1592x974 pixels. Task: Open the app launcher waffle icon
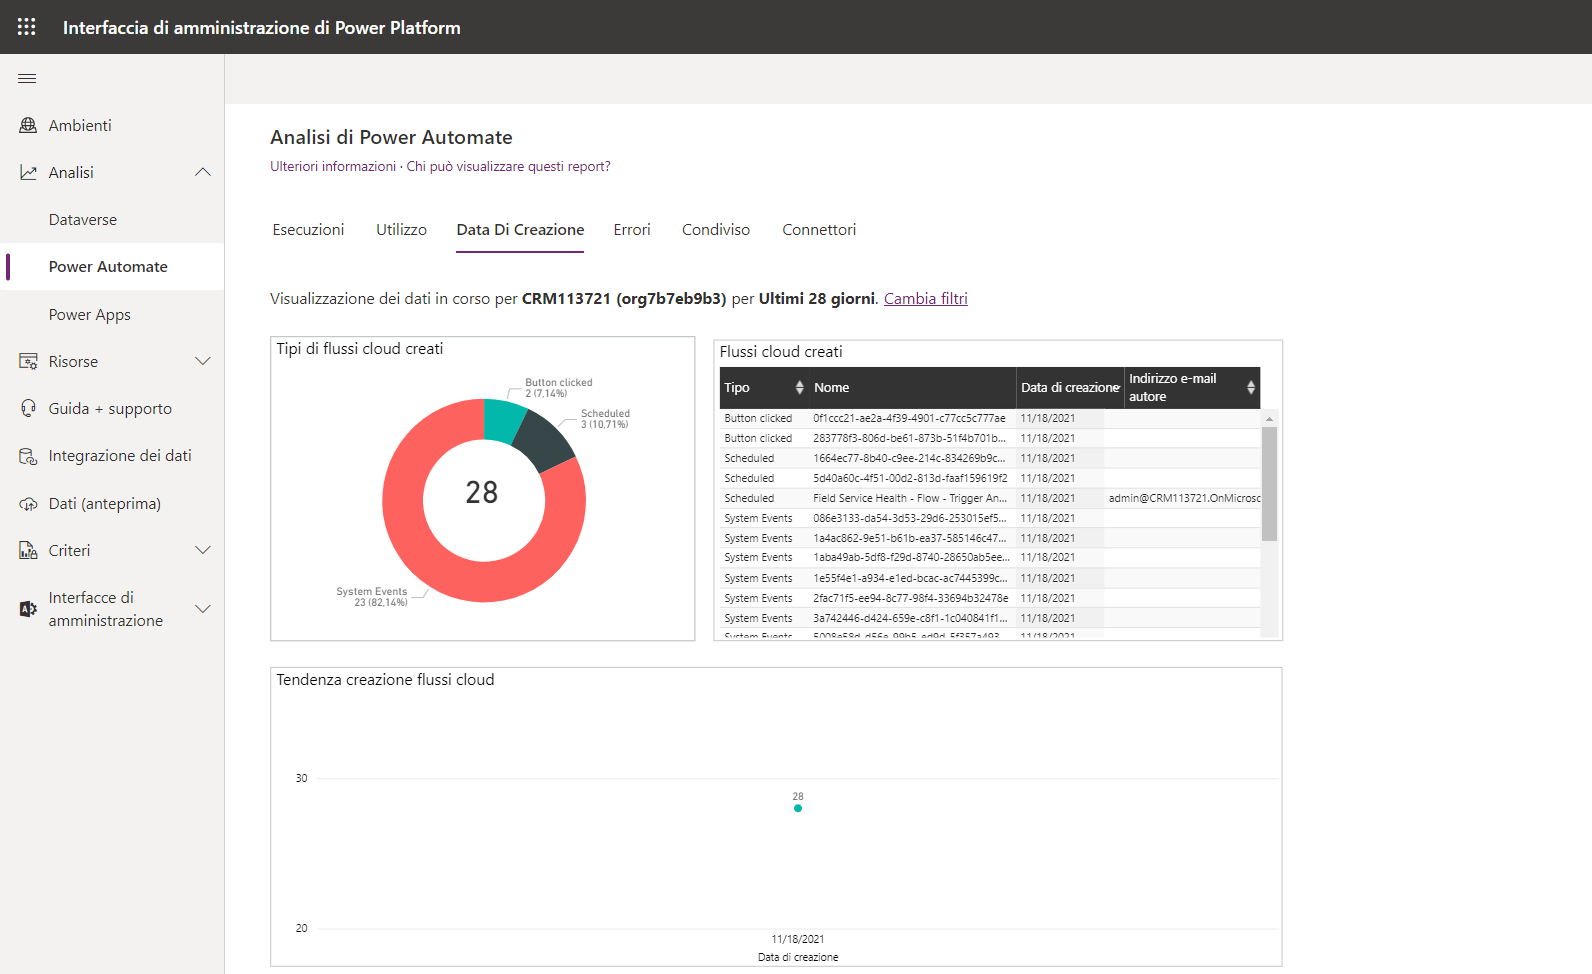click(27, 27)
